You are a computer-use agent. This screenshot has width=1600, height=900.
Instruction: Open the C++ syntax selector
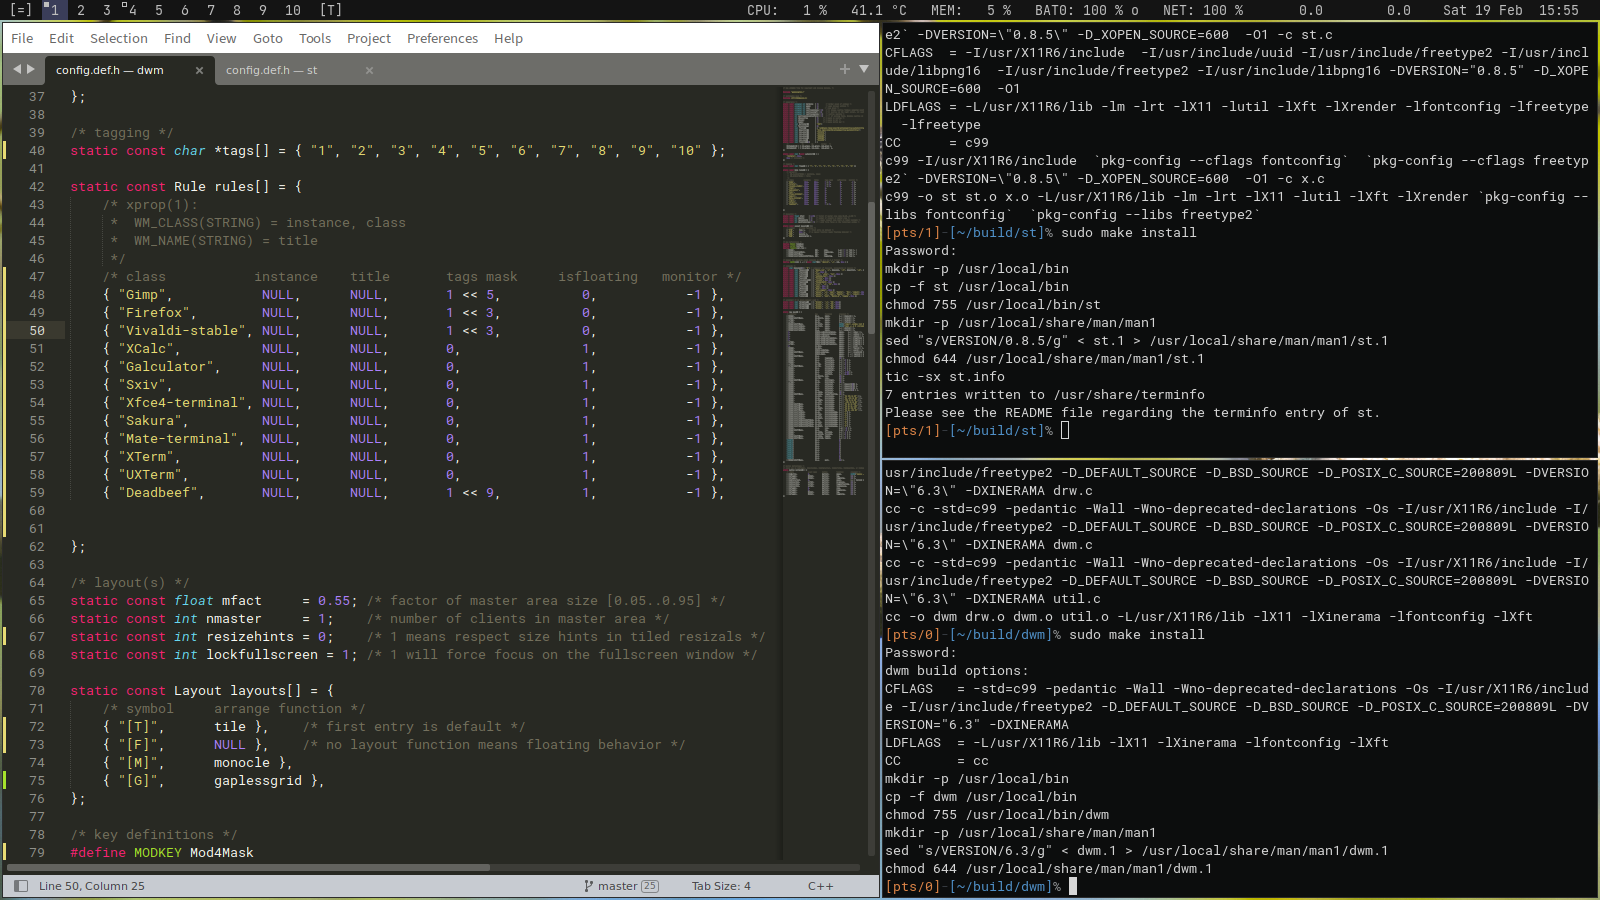click(x=820, y=886)
